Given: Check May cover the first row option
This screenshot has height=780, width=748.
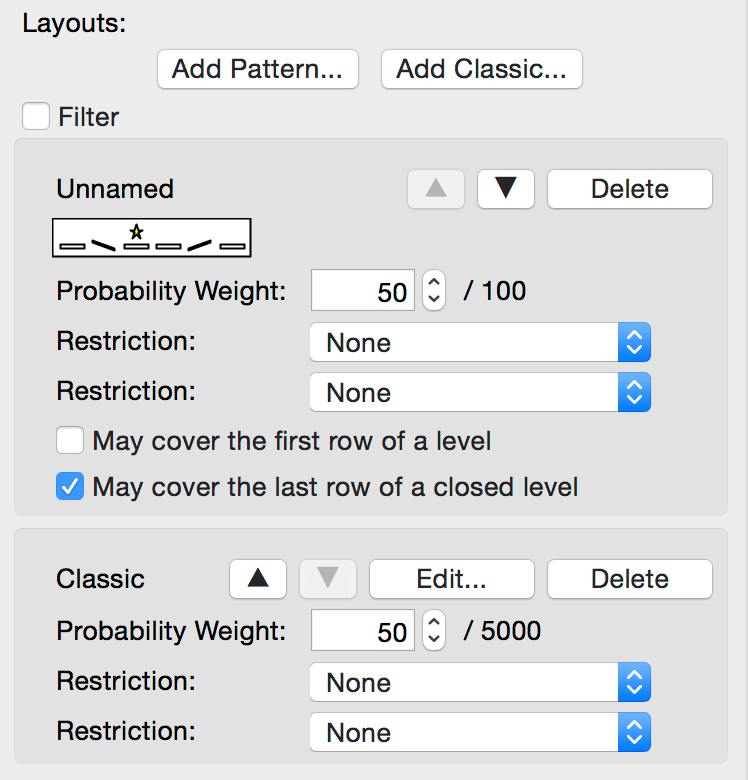Looking at the screenshot, I should pyautogui.click(x=70, y=440).
